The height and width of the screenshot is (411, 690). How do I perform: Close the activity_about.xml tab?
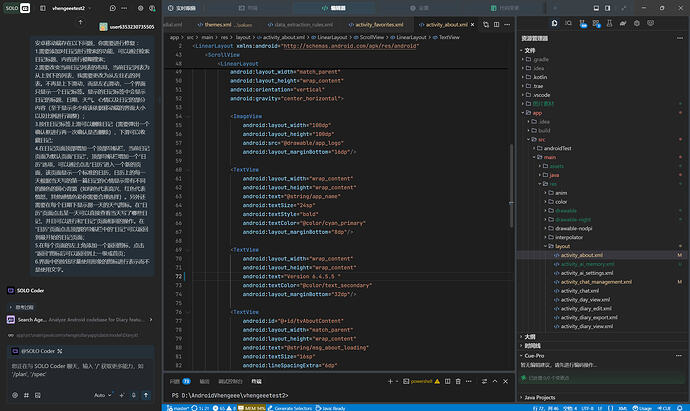[x=473, y=25]
